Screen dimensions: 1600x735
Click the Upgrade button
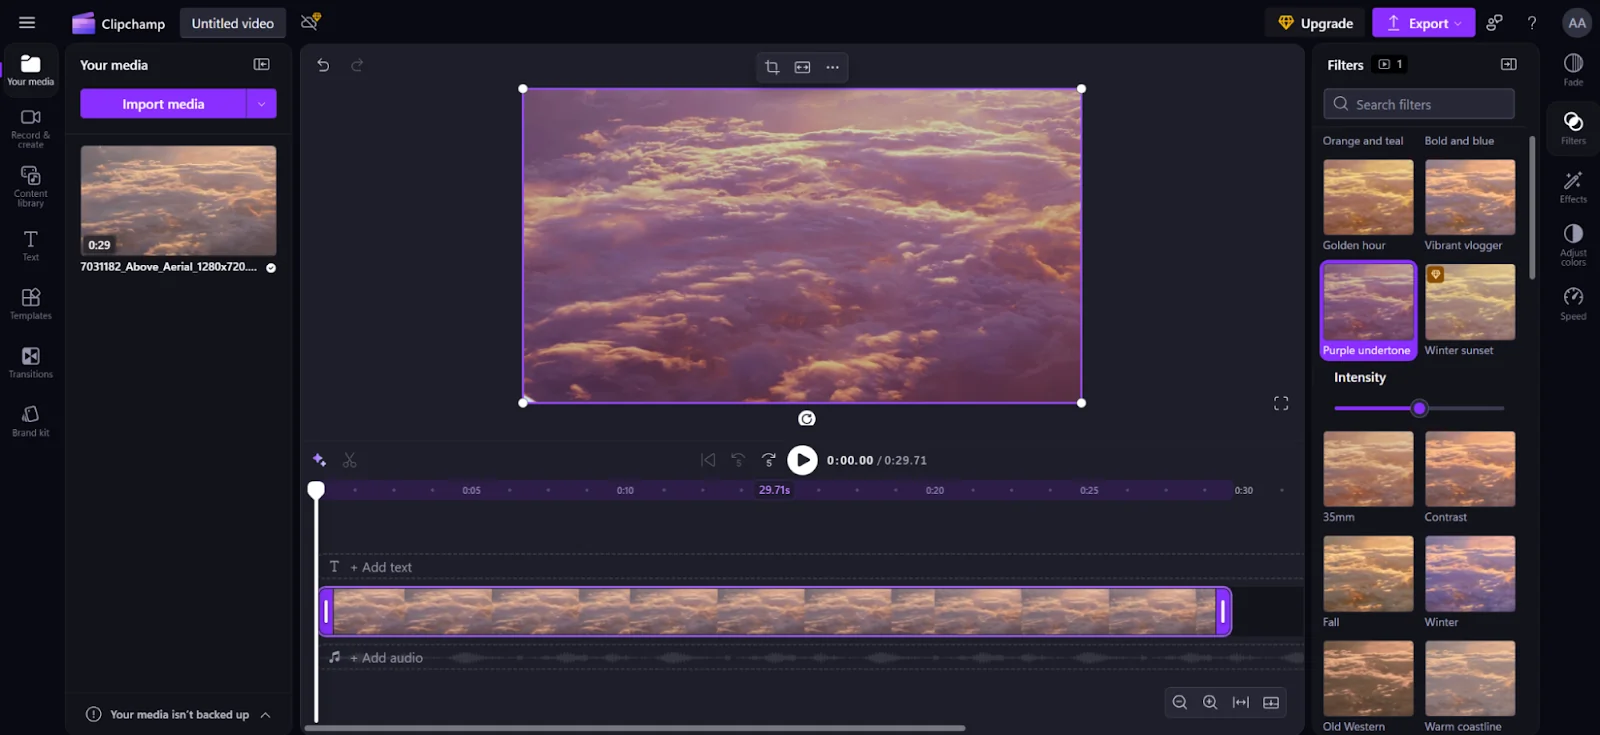click(x=1315, y=23)
